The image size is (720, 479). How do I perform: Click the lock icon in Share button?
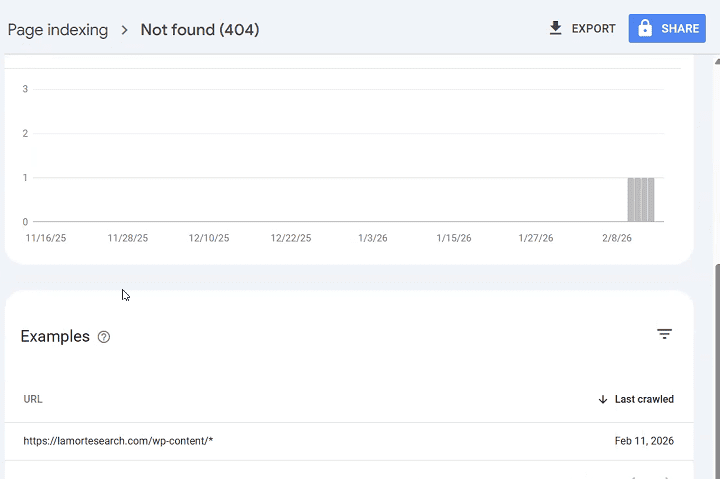(645, 28)
